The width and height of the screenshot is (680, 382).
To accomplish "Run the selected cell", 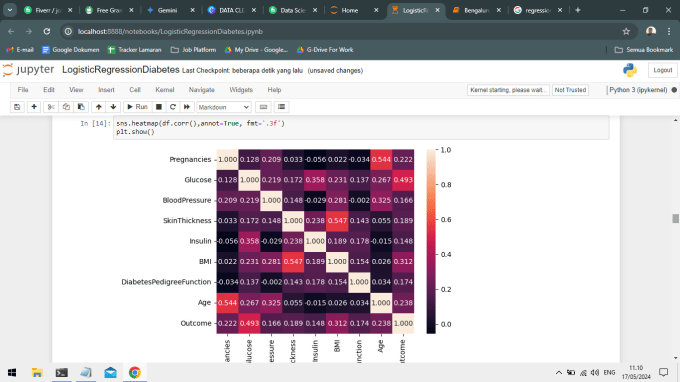I will [x=137, y=107].
